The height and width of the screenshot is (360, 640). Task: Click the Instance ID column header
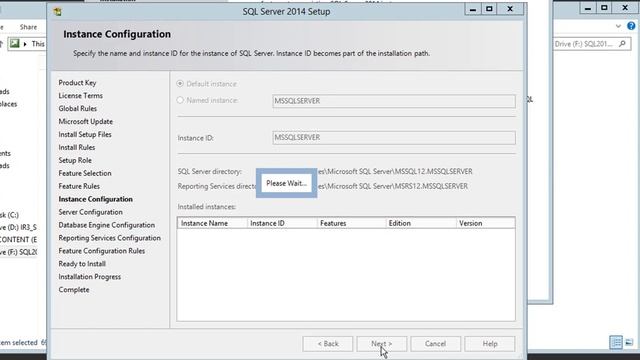point(282,223)
